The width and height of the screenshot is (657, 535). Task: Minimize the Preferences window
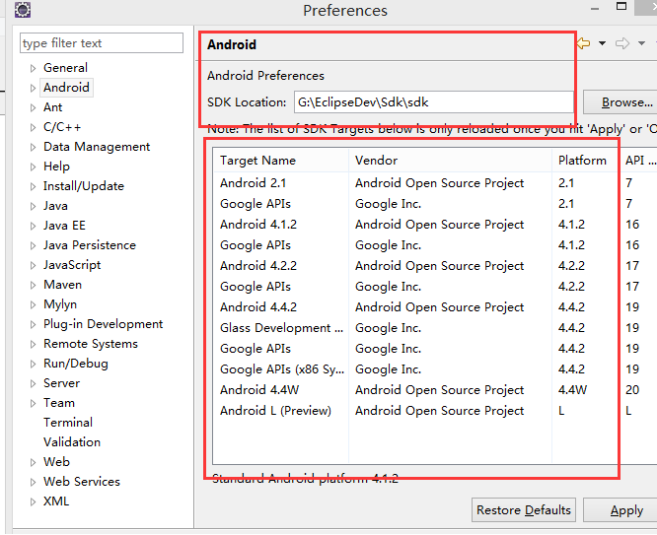(595, 9)
